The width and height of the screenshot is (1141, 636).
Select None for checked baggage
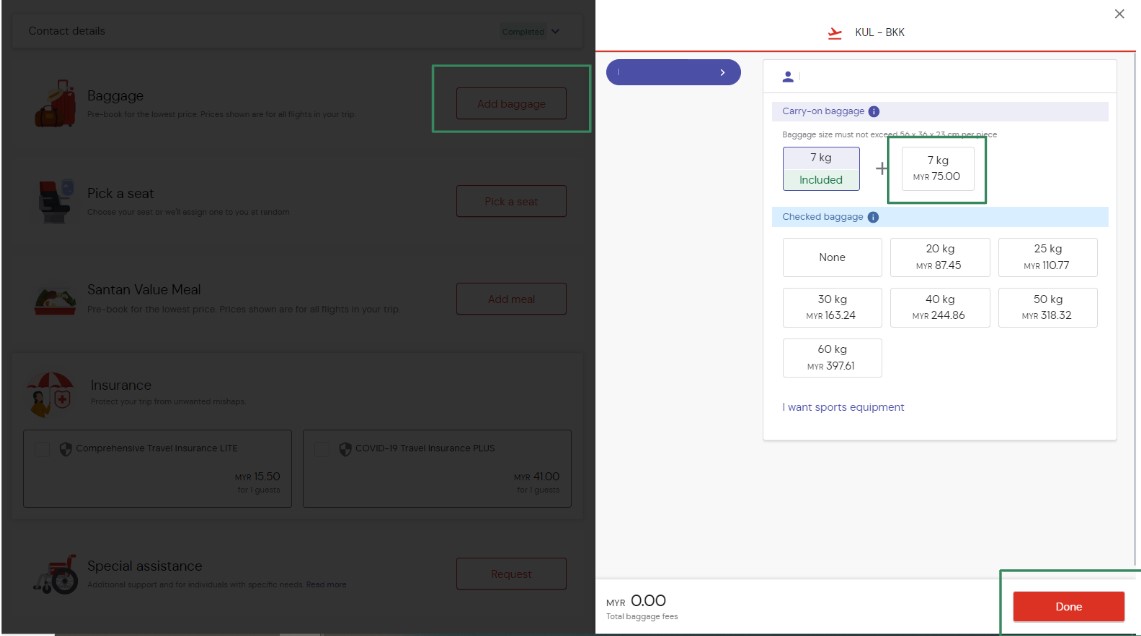[832, 257]
